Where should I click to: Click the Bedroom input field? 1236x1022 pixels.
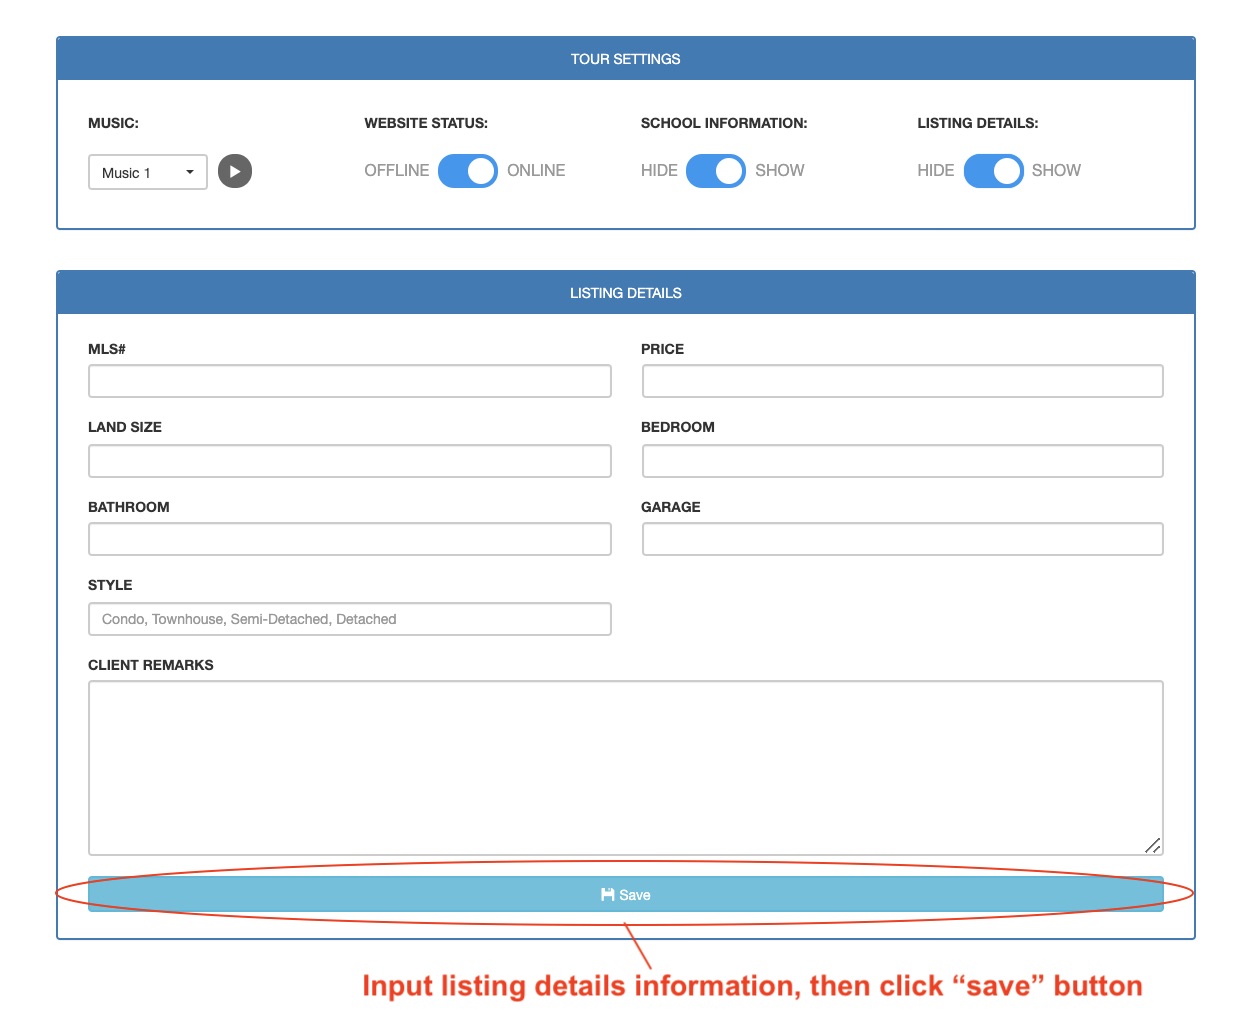(902, 461)
